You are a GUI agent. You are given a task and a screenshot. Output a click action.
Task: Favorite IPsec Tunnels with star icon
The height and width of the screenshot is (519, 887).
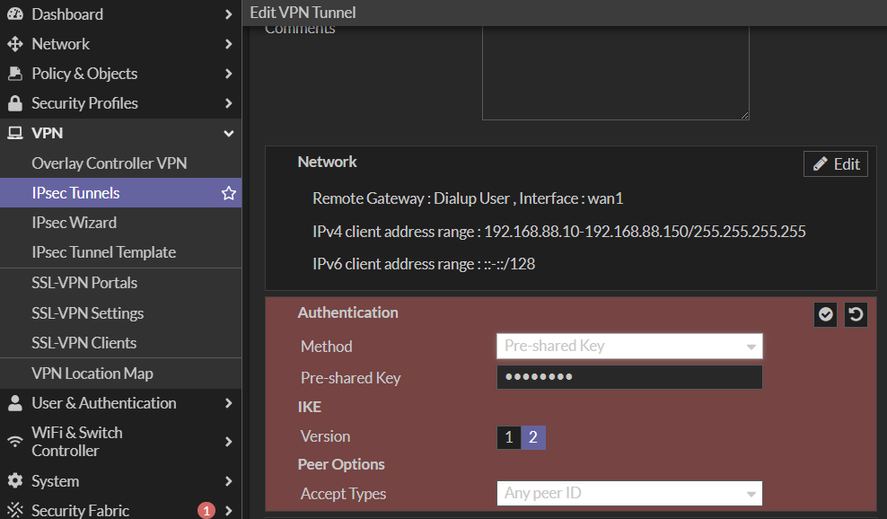coord(229,193)
